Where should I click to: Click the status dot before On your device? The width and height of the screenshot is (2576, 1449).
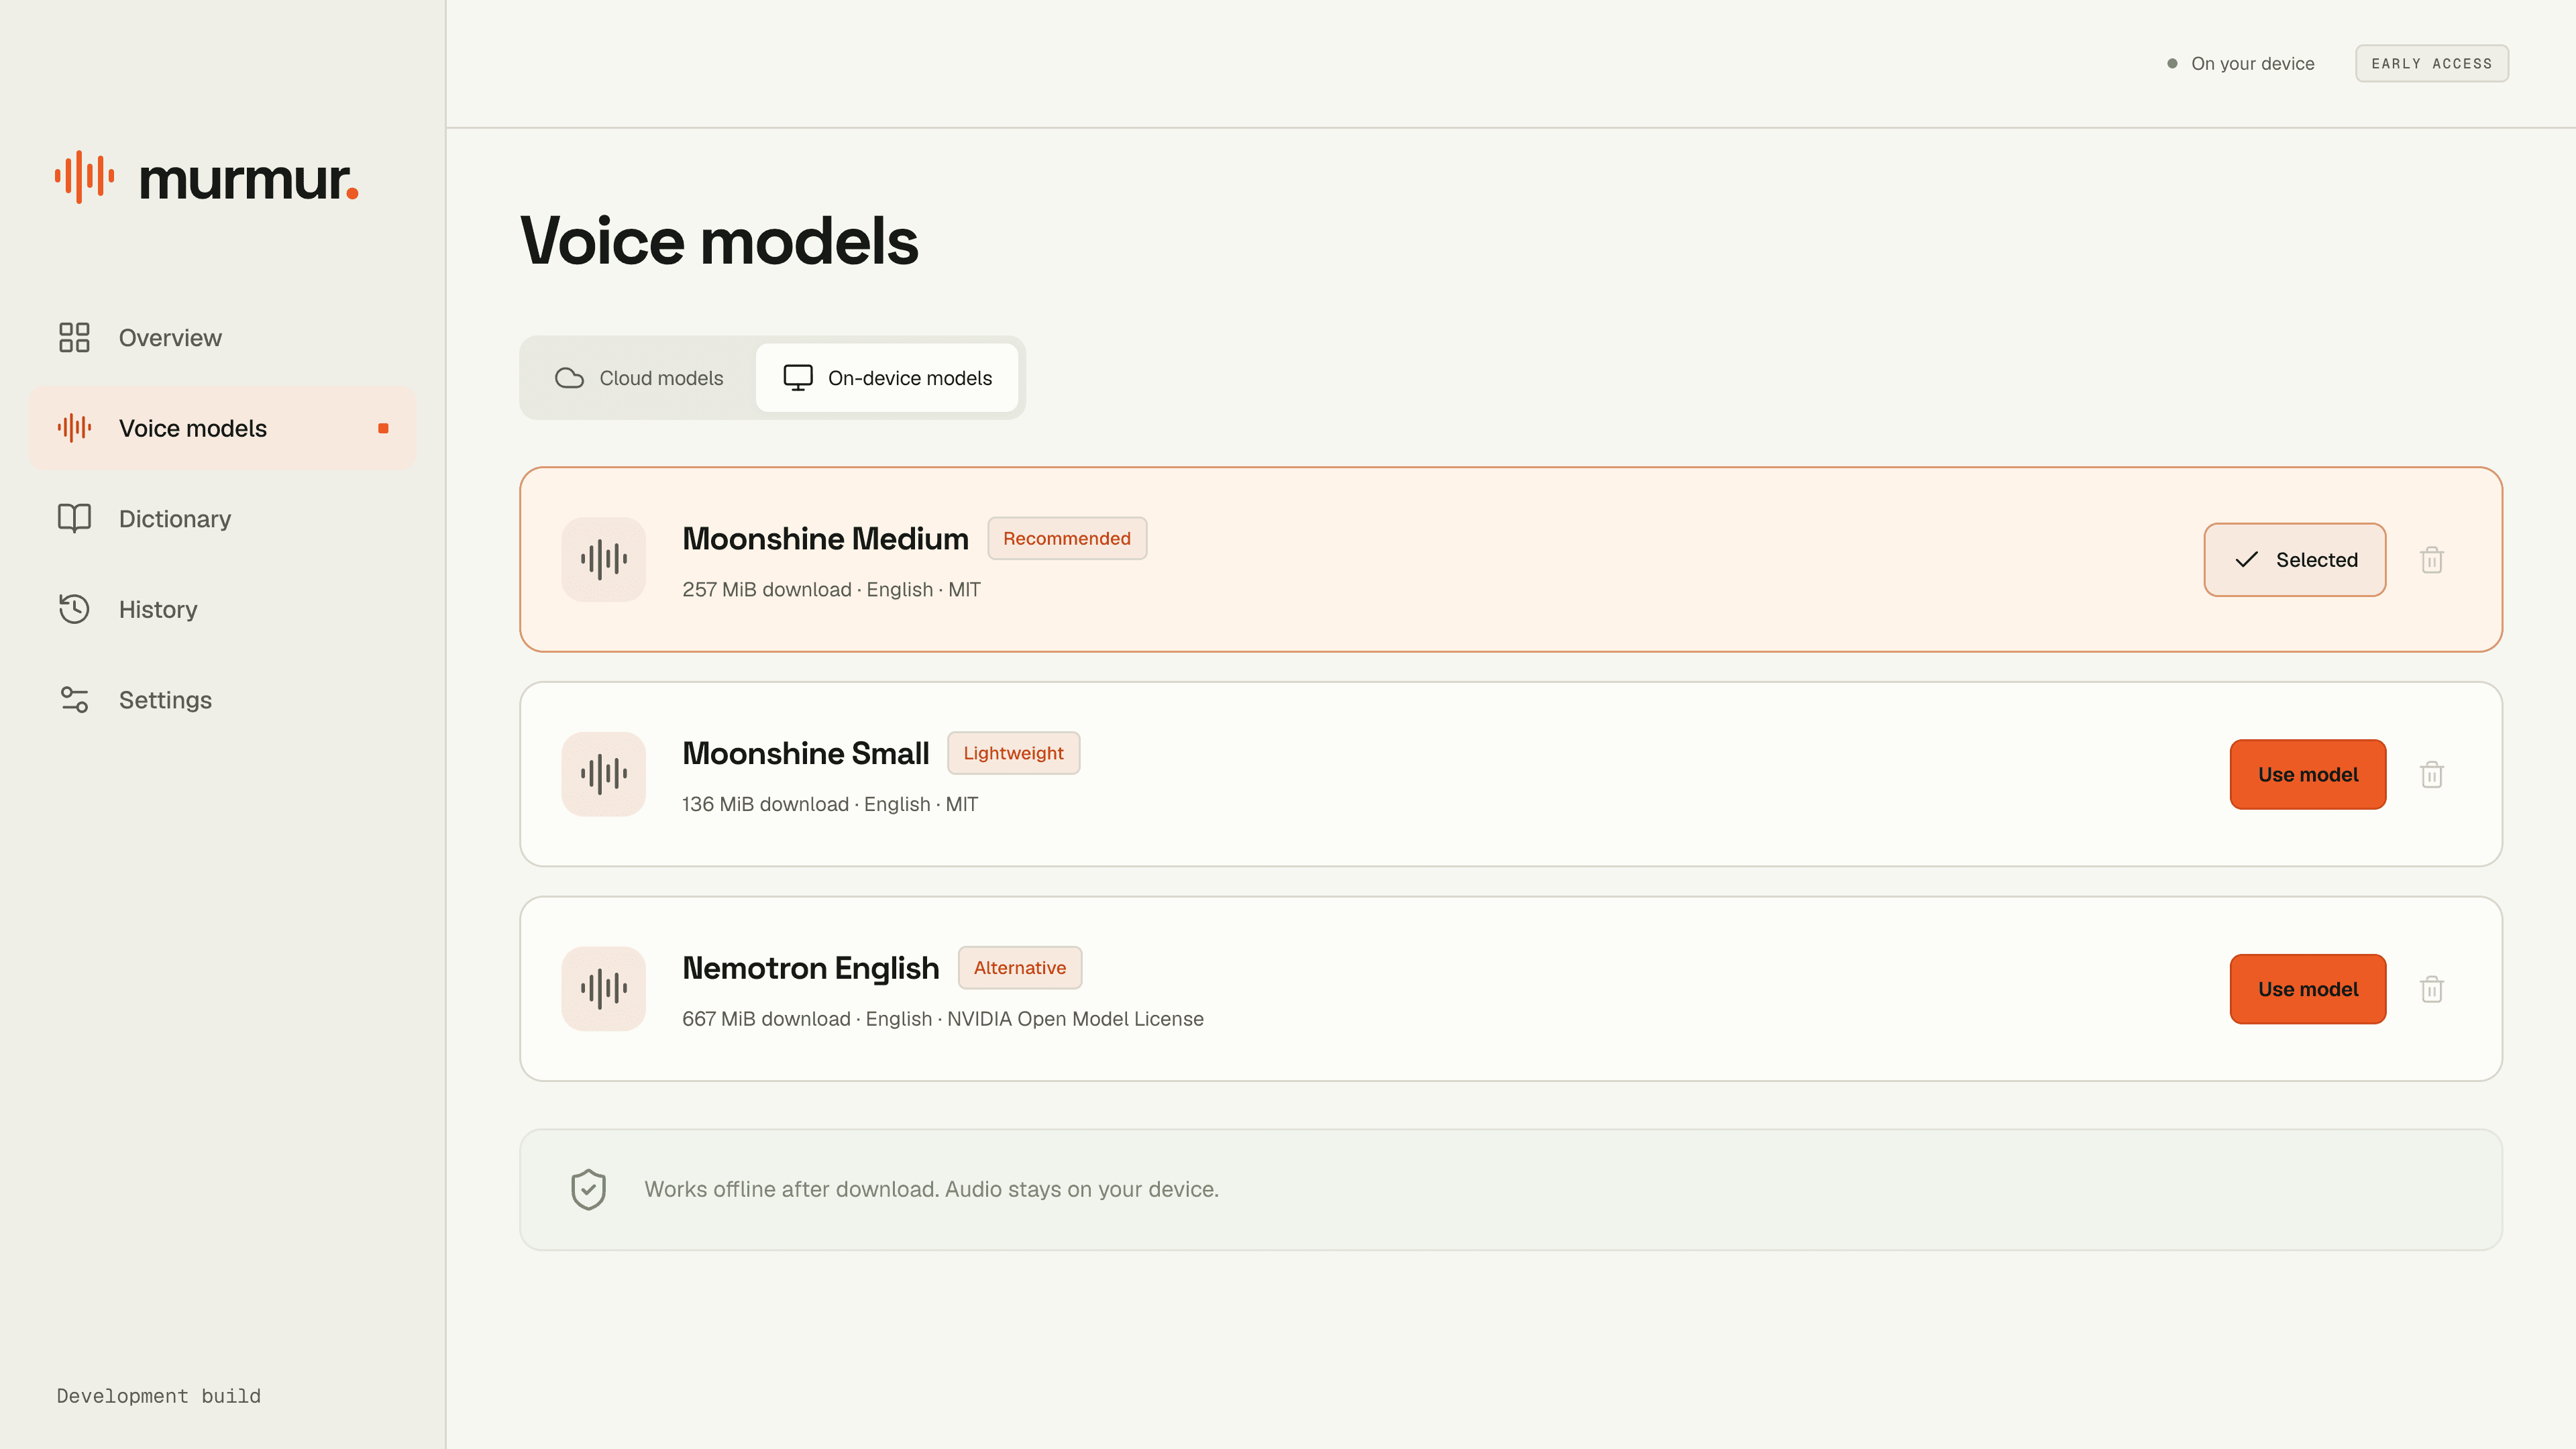pyautogui.click(x=2172, y=63)
